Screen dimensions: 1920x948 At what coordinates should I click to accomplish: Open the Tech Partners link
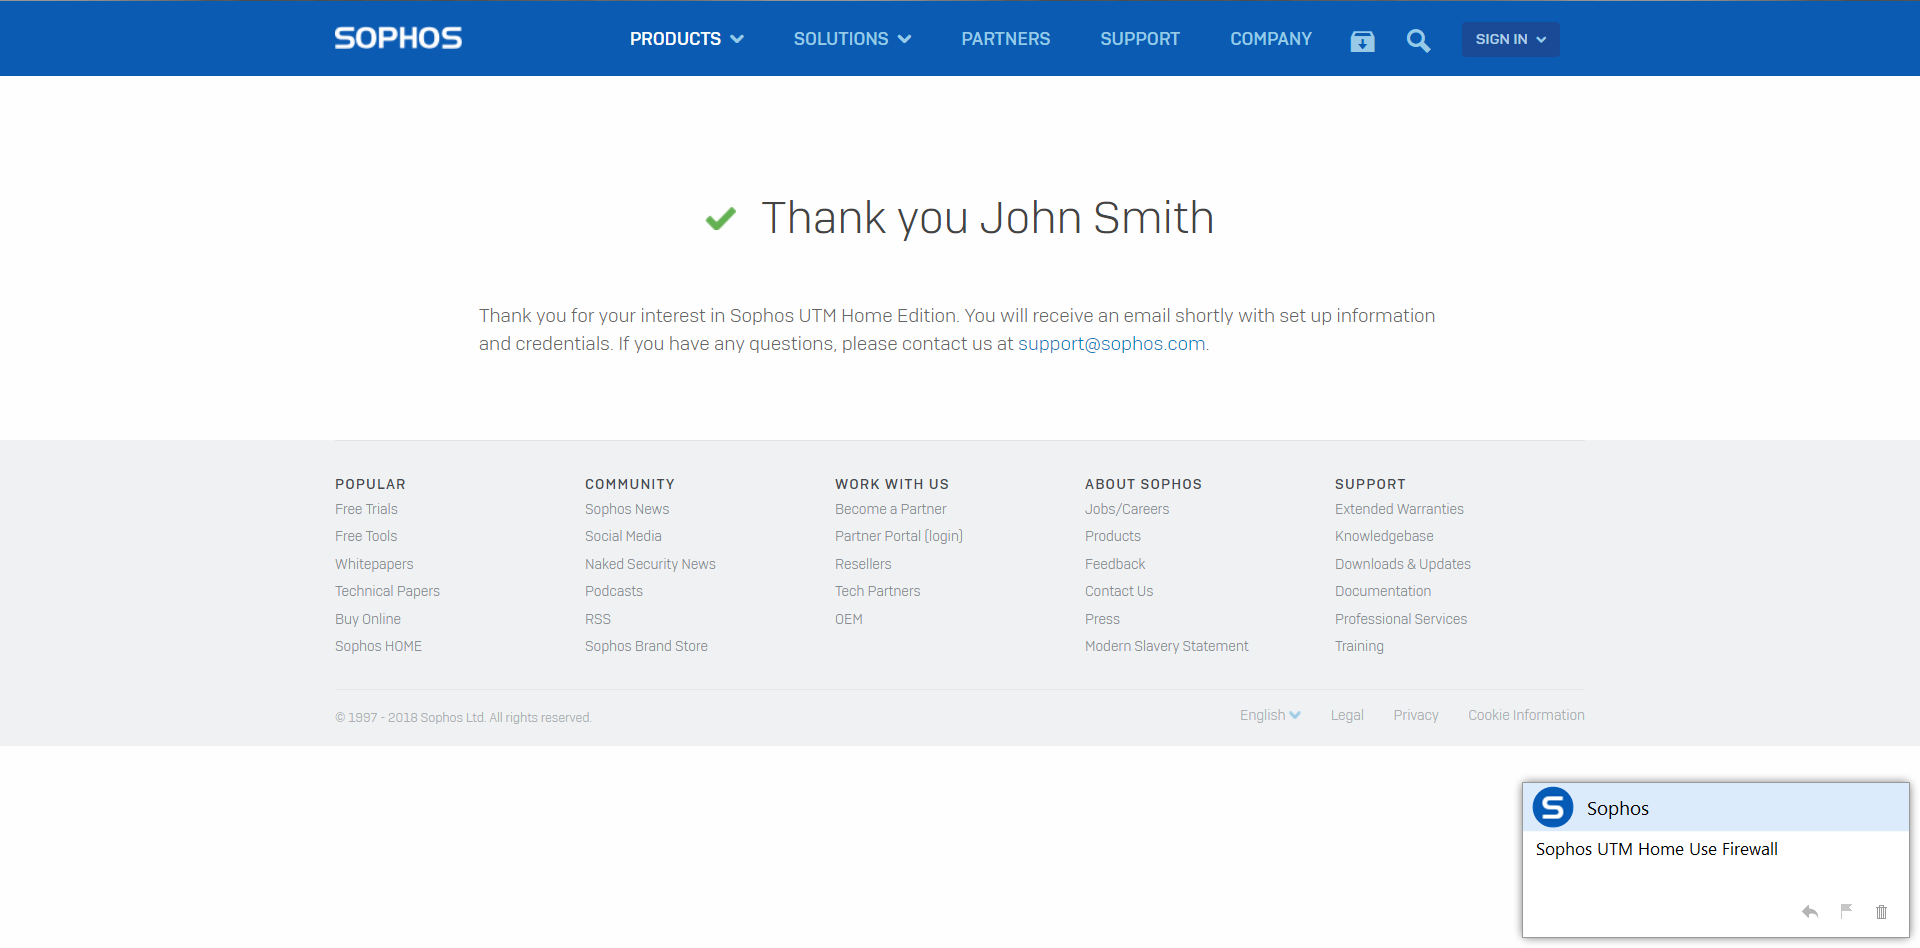877,591
